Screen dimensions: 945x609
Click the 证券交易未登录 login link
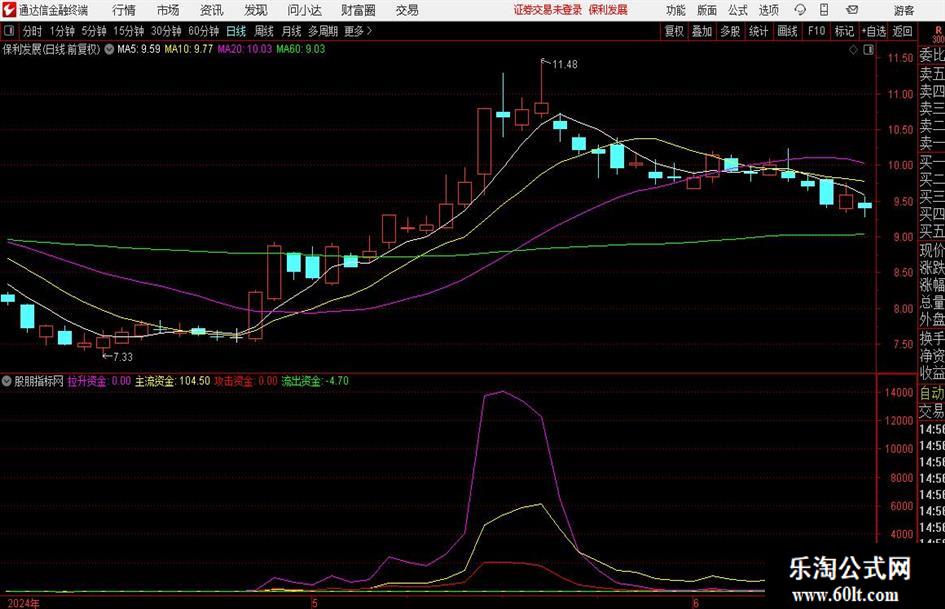(x=547, y=10)
